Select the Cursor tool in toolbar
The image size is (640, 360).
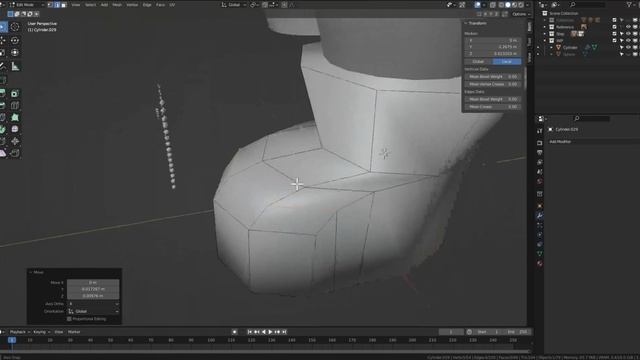pyautogui.click(x=15, y=27)
